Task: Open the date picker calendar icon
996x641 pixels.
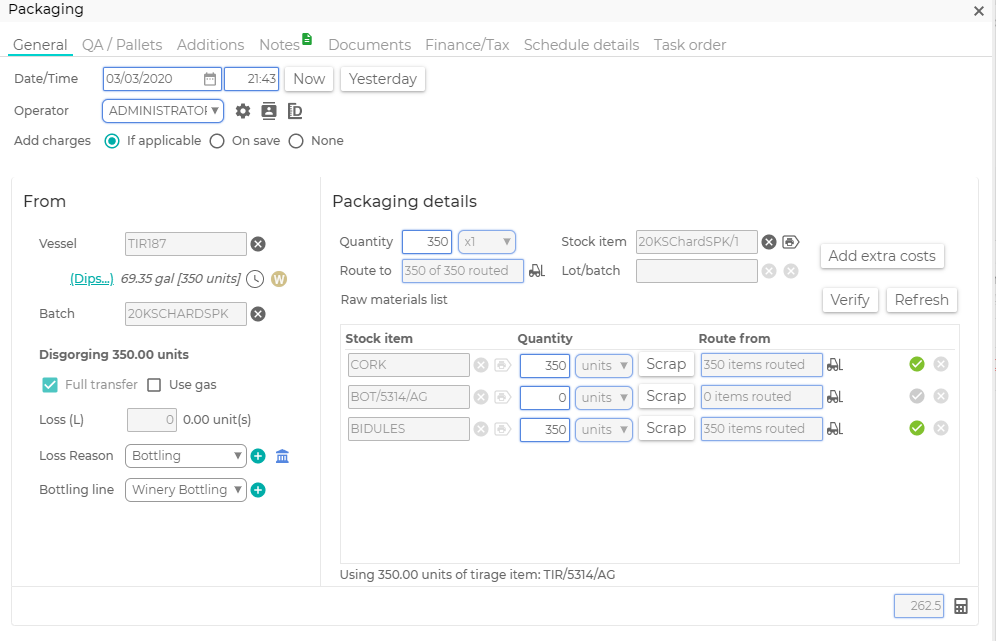Action: coord(210,79)
